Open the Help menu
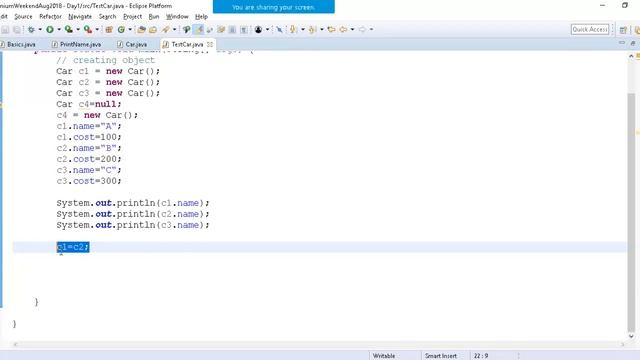The width and height of the screenshot is (640, 360). tap(201, 16)
